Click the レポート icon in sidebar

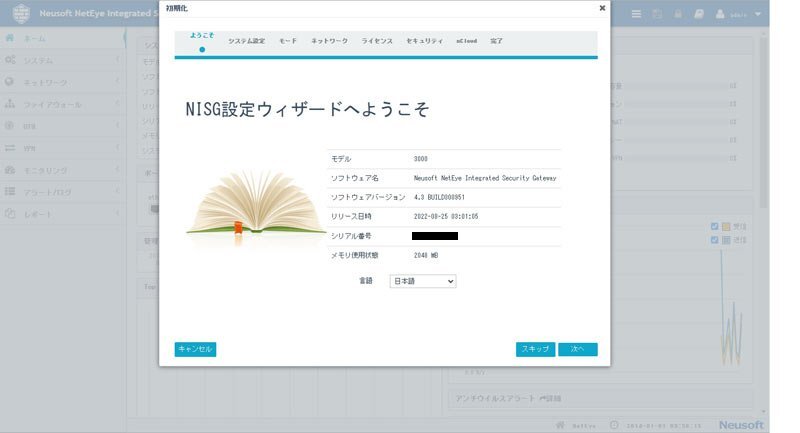(x=10, y=214)
